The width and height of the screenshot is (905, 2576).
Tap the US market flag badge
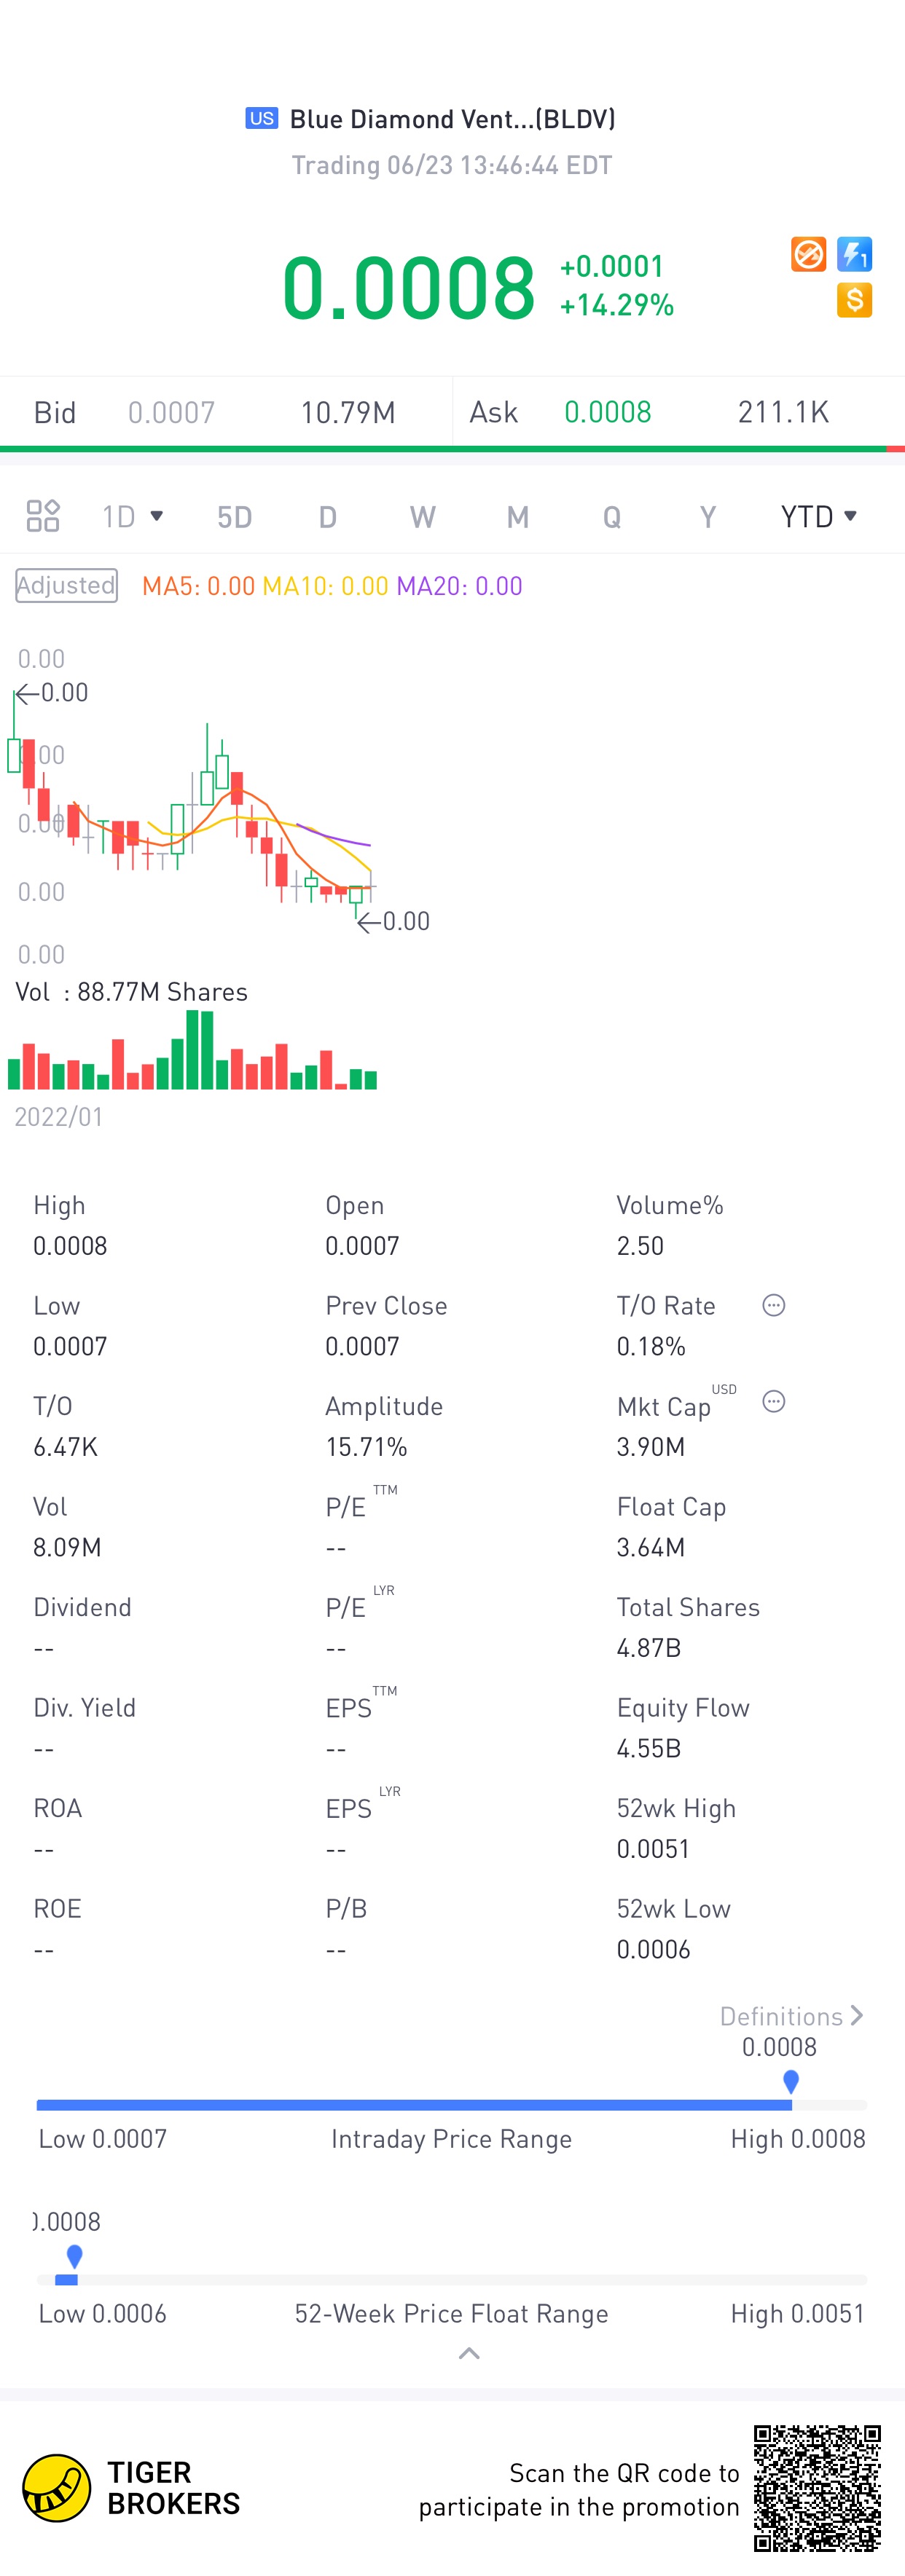pyautogui.click(x=262, y=119)
